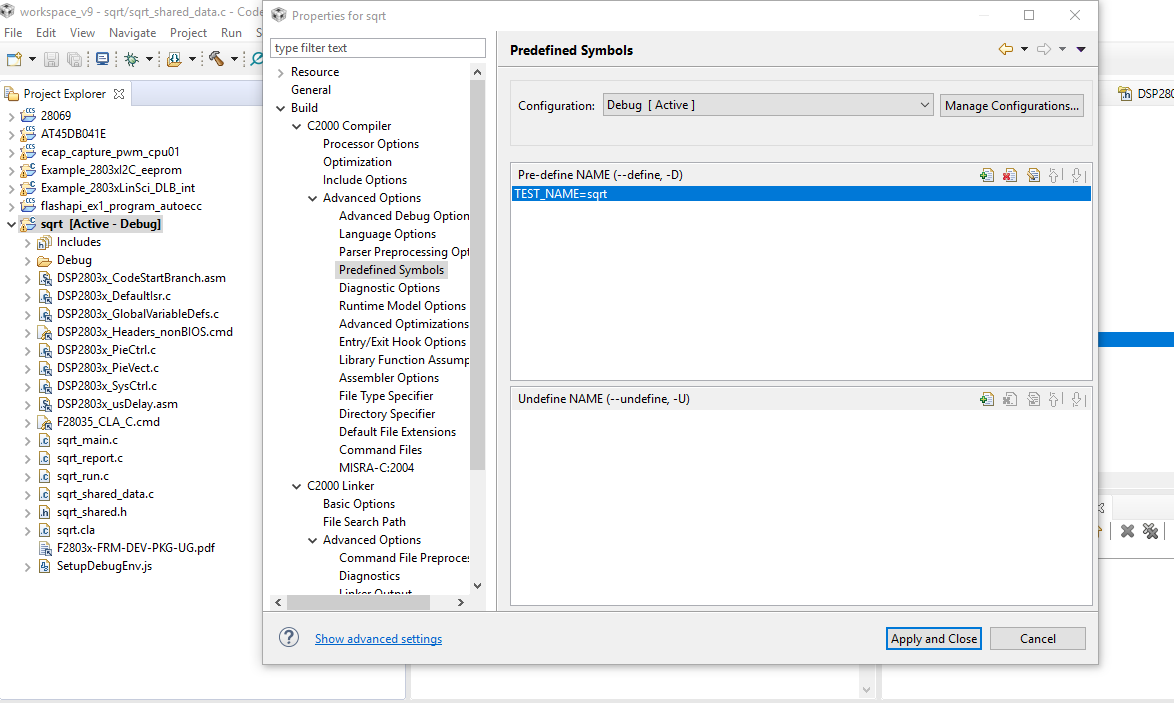Select File Search Path under Linker
Image resolution: width=1174 pixels, height=703 pixels.
tap(364, 522)
